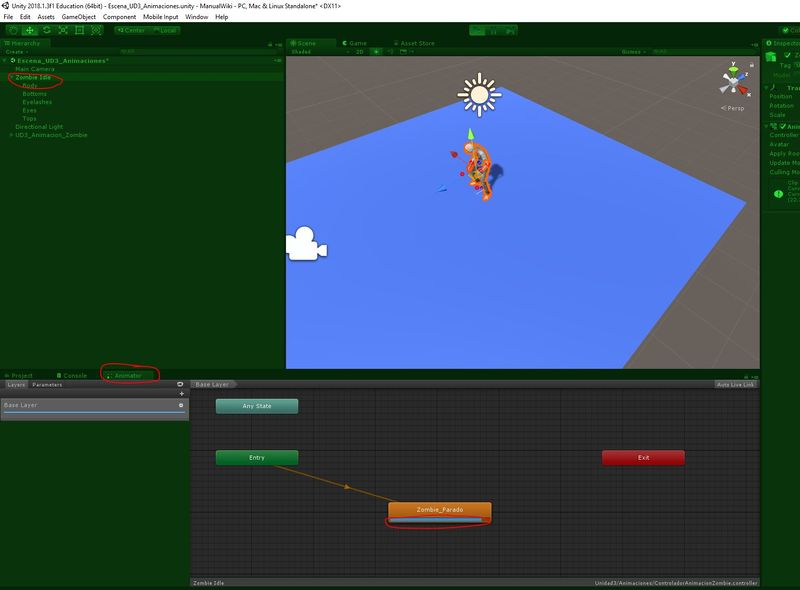Viewport: 800px width, 590px height.
Task: Select the Scale tool in toolbar
Action: click(63, 31)
